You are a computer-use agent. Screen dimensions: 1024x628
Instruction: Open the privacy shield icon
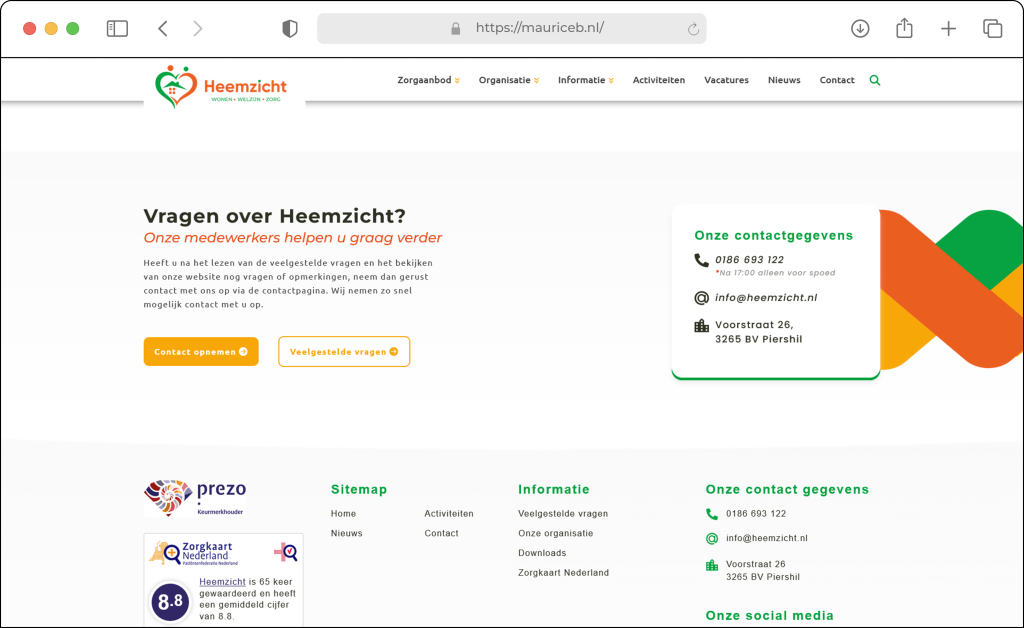click(x=290, y=28)
